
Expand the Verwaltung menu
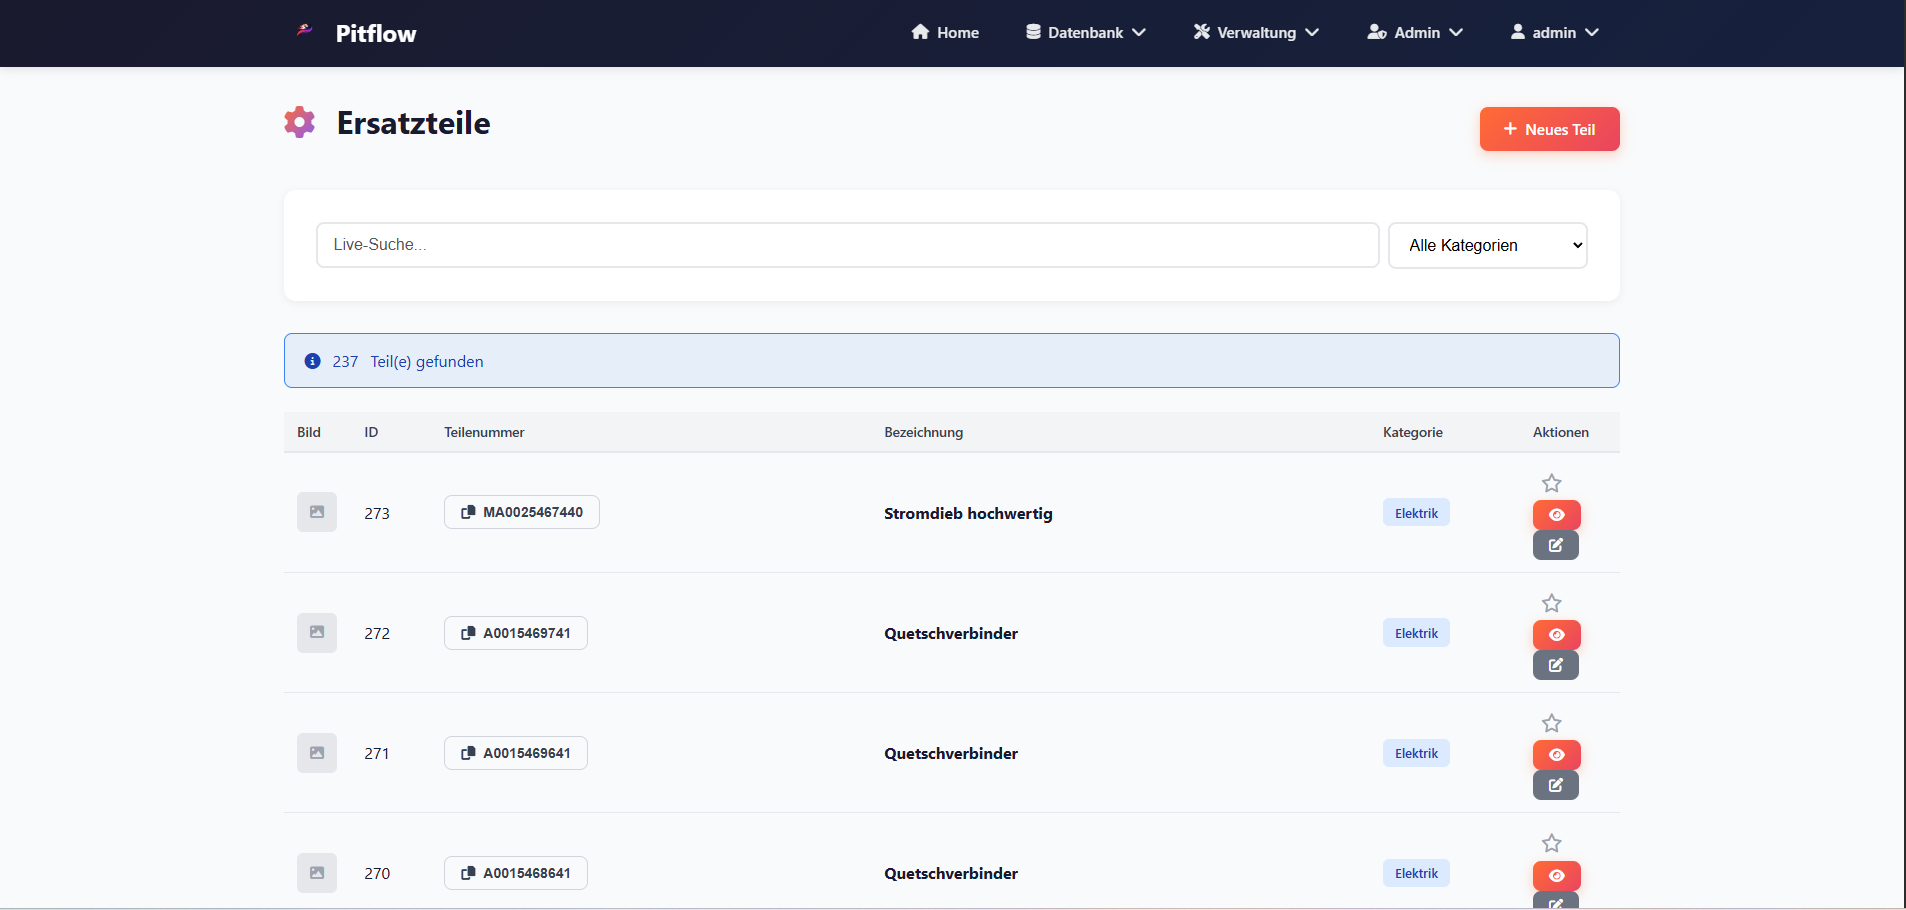(1255, 33)
